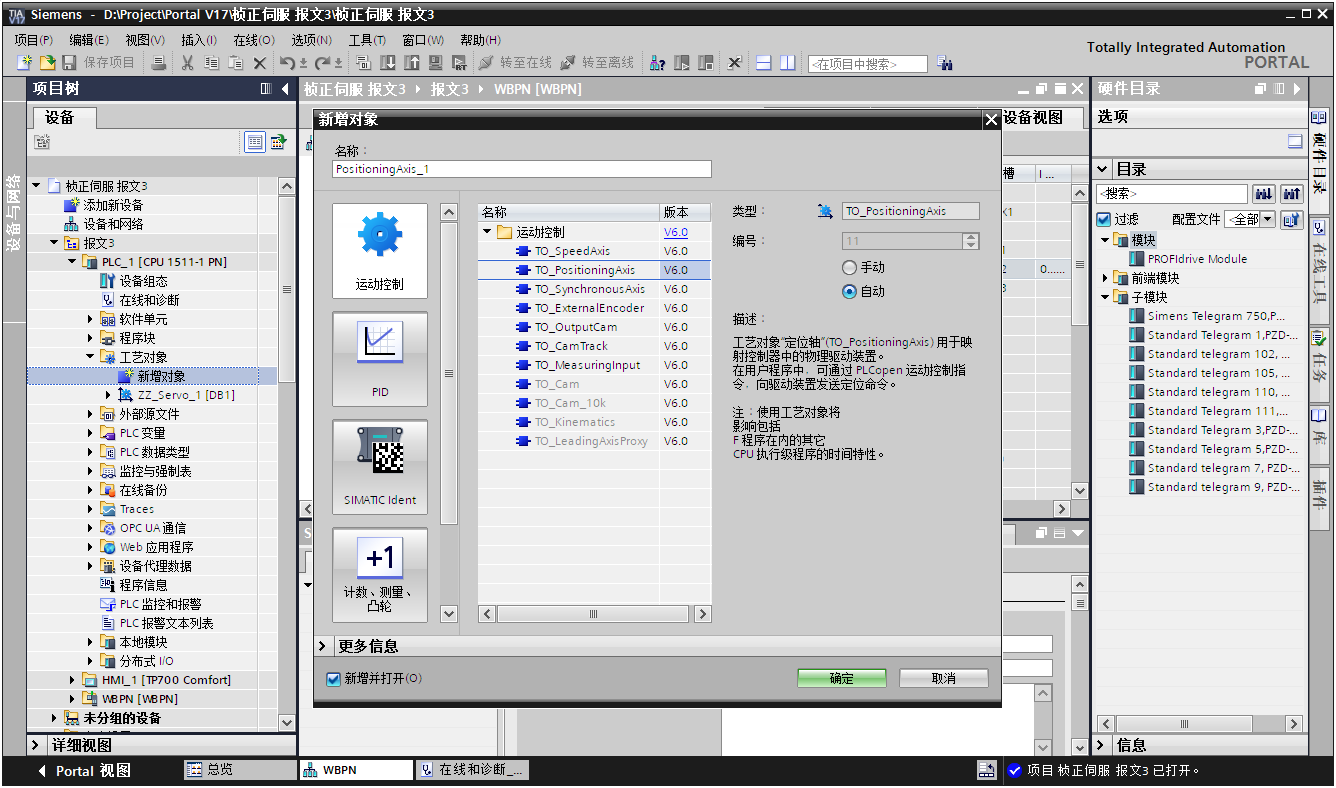The height and width of the screenshot is (788, 1336).
Task: Click the split editor vertically icon
Action: point(788,63)
